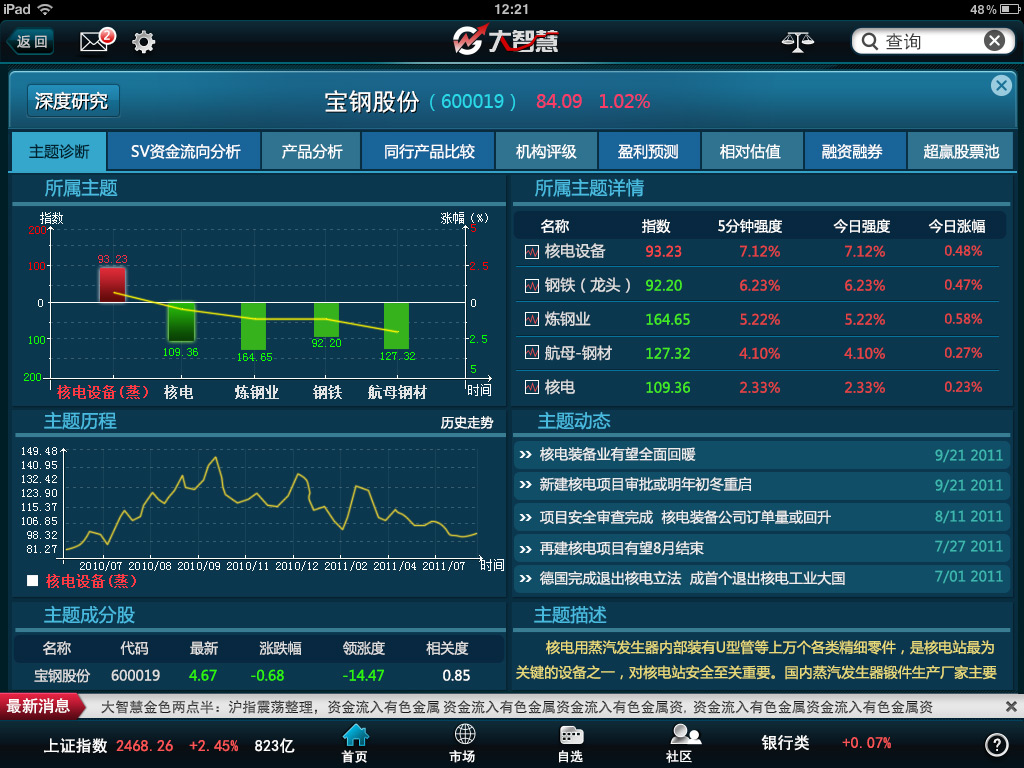Viewport: 1024px width, 768px height.
Task: Tap 领涨度 column header
Action: tap(364, 648)
